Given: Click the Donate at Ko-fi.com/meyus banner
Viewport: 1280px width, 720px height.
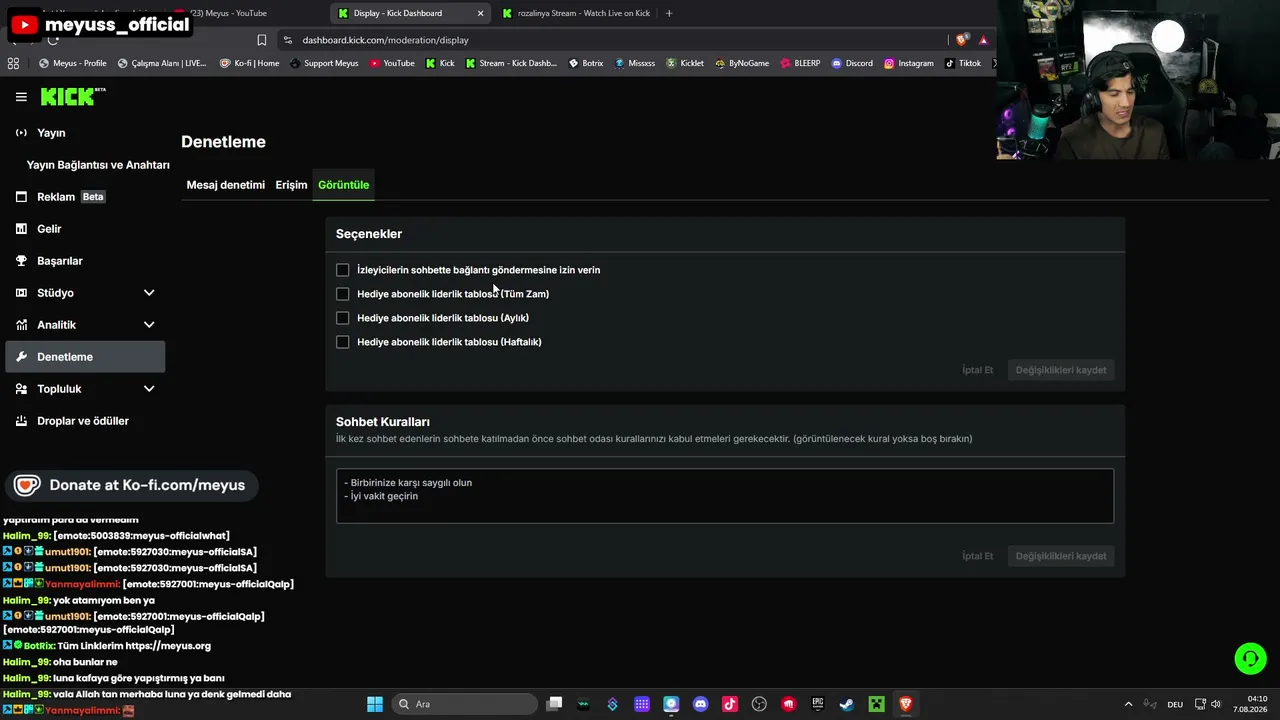Looking at the screenshot, I should pos(131,485).
